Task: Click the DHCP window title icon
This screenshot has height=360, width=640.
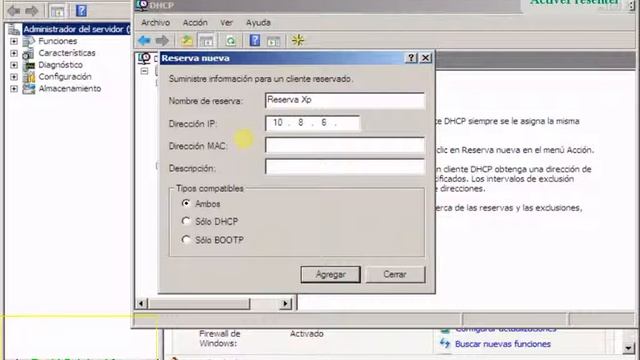Action: point(142,5)
